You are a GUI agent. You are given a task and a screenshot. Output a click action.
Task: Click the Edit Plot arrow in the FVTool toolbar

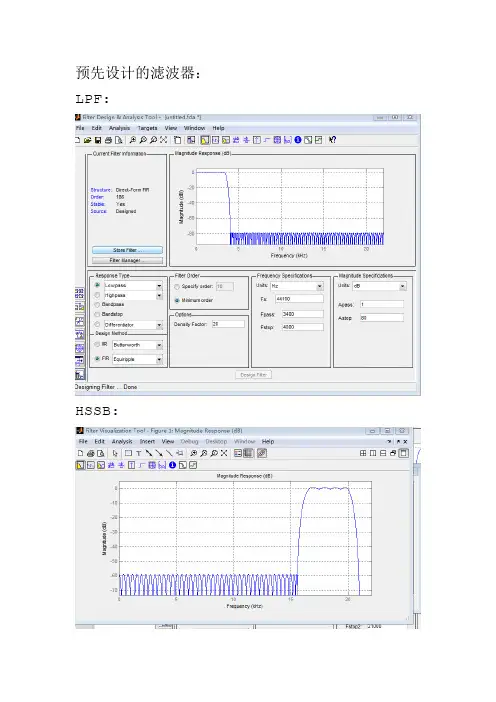point(115,453)
